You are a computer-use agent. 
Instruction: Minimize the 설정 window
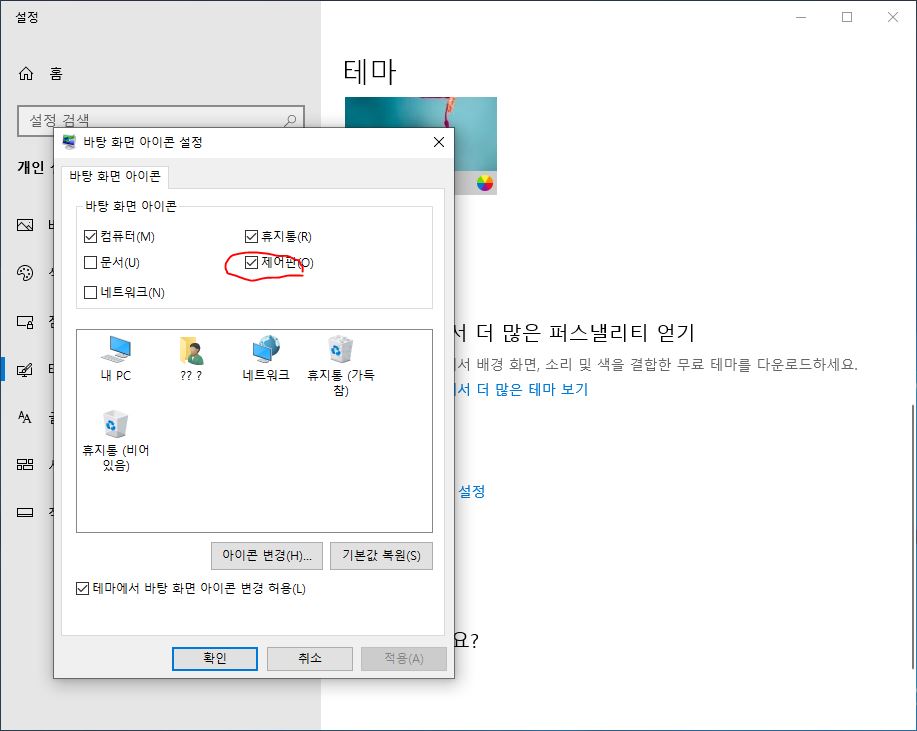pos(801,17)
